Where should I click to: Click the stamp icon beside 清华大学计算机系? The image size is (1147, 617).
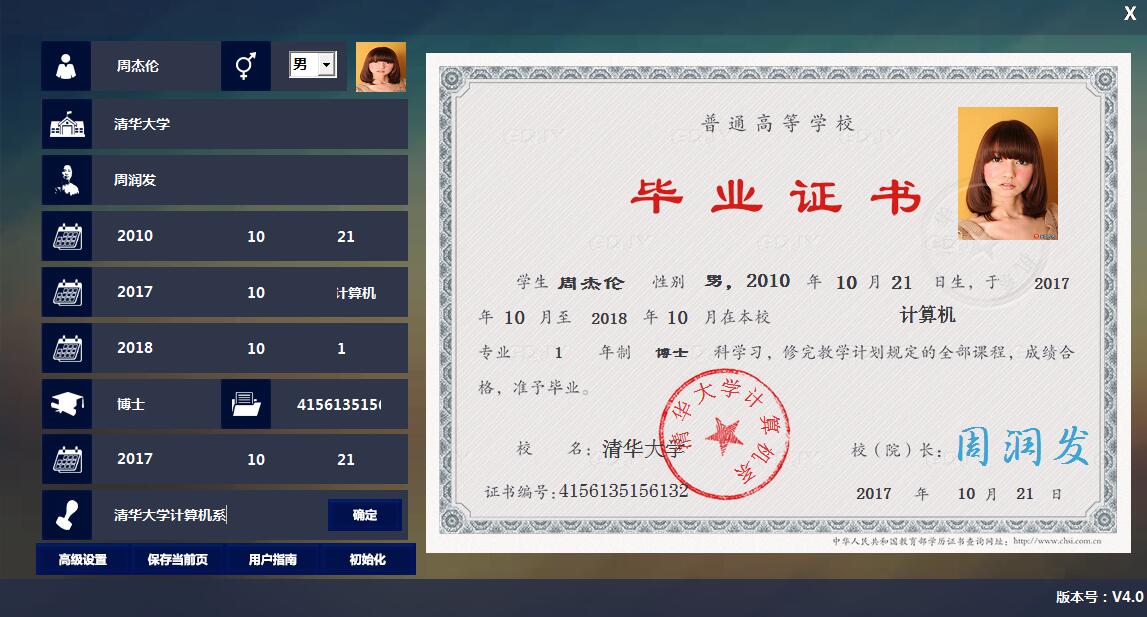(x=67, y=515)
